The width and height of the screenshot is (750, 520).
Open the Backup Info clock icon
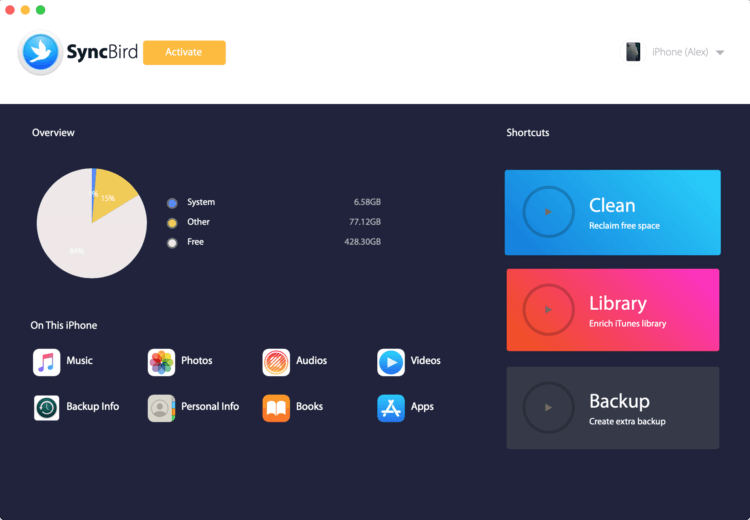(46, 408)
